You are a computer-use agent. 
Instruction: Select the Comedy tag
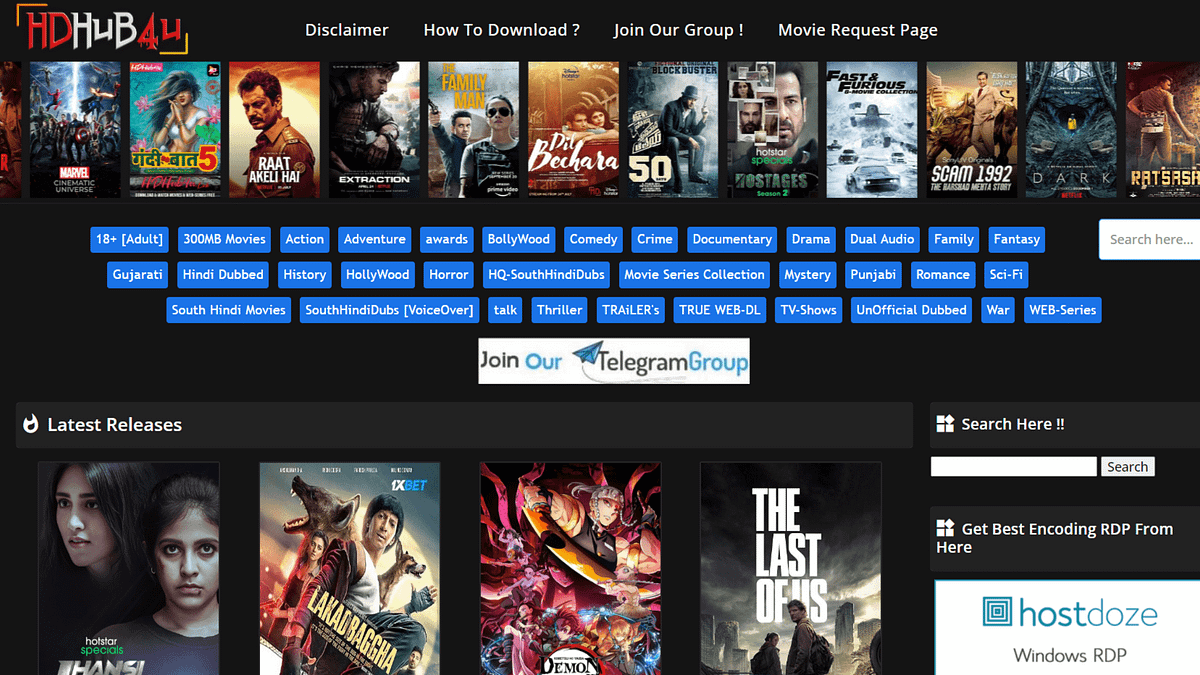594,240
